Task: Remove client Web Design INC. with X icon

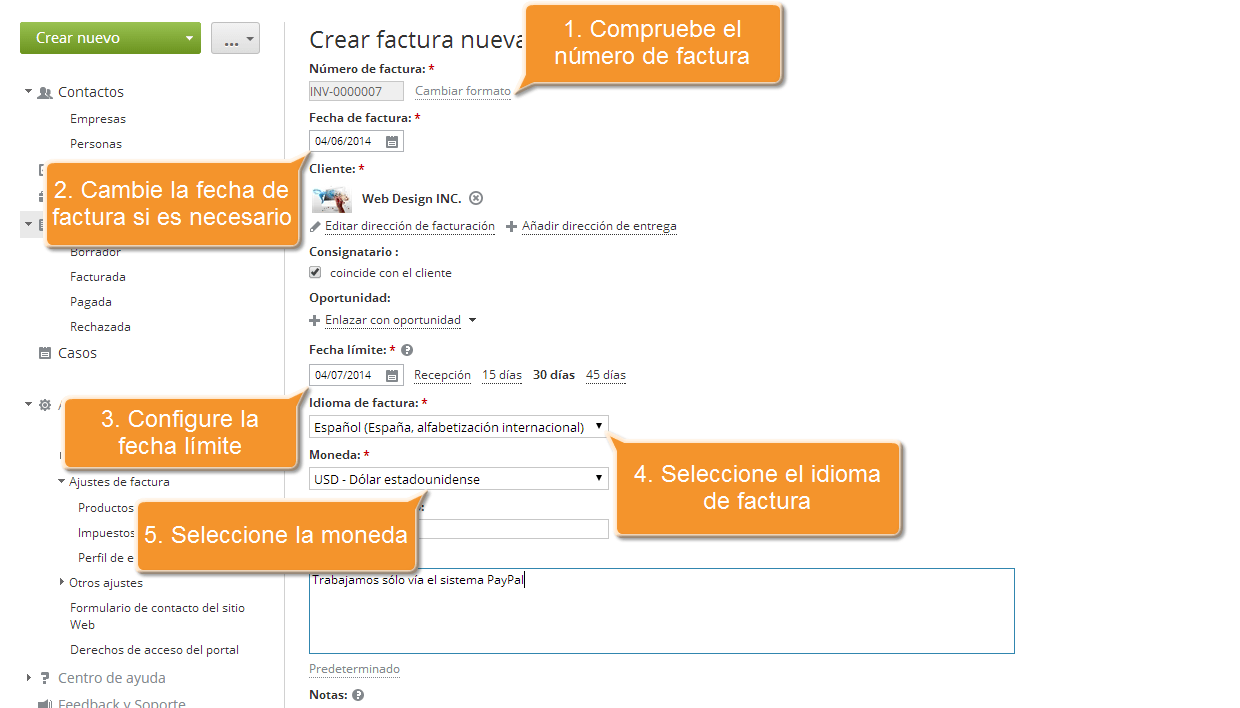Action: 476,198
